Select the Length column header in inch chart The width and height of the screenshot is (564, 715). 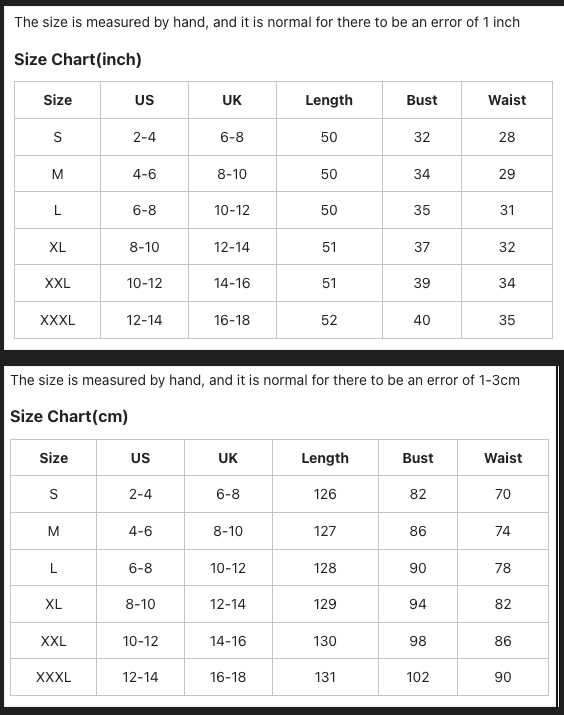pyautogui.click(x=329, y=100)
